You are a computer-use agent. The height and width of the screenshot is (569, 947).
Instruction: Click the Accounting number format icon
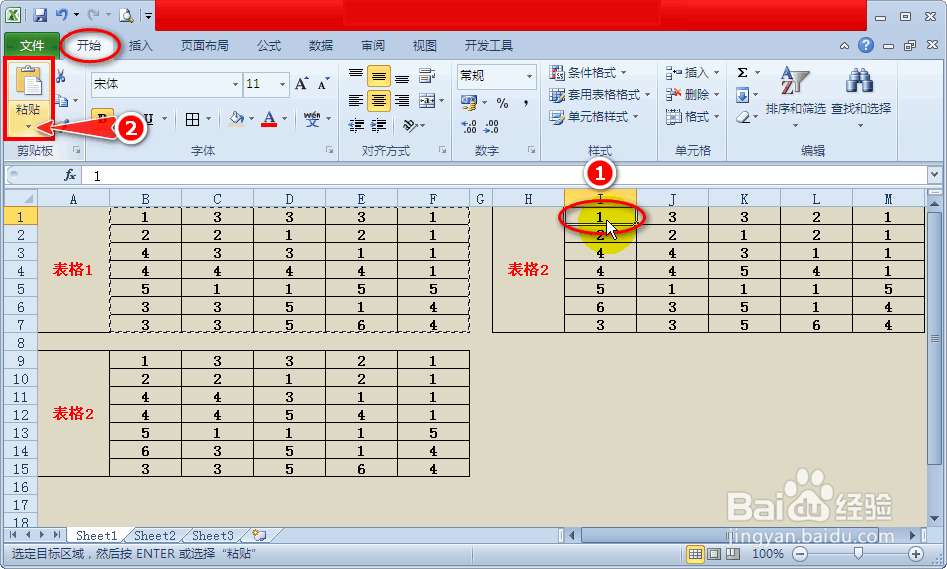[468, 102]
